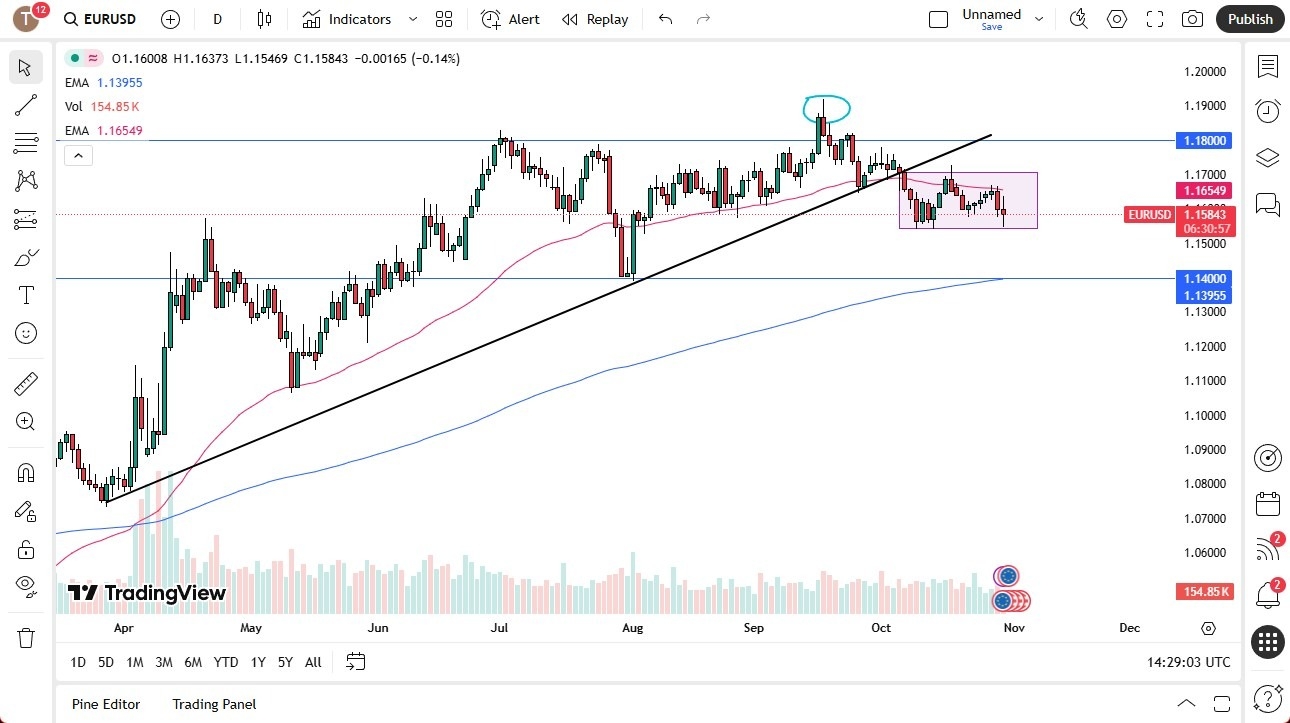Open the Watchlist panel

pyautogui.click(x=1267, y=67)
